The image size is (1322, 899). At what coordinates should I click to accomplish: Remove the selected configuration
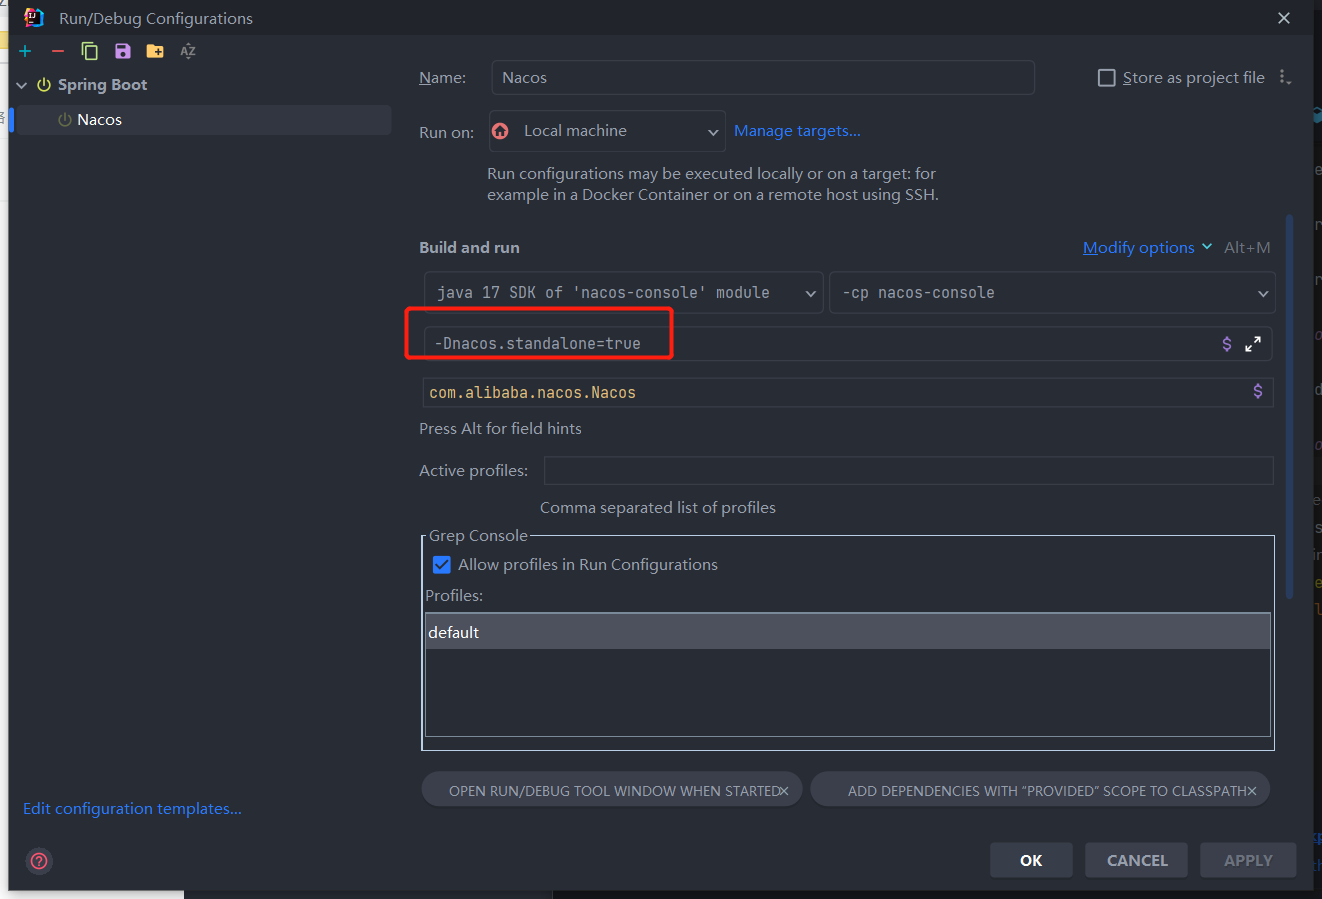pyautogui.click(x=58, y=51)
